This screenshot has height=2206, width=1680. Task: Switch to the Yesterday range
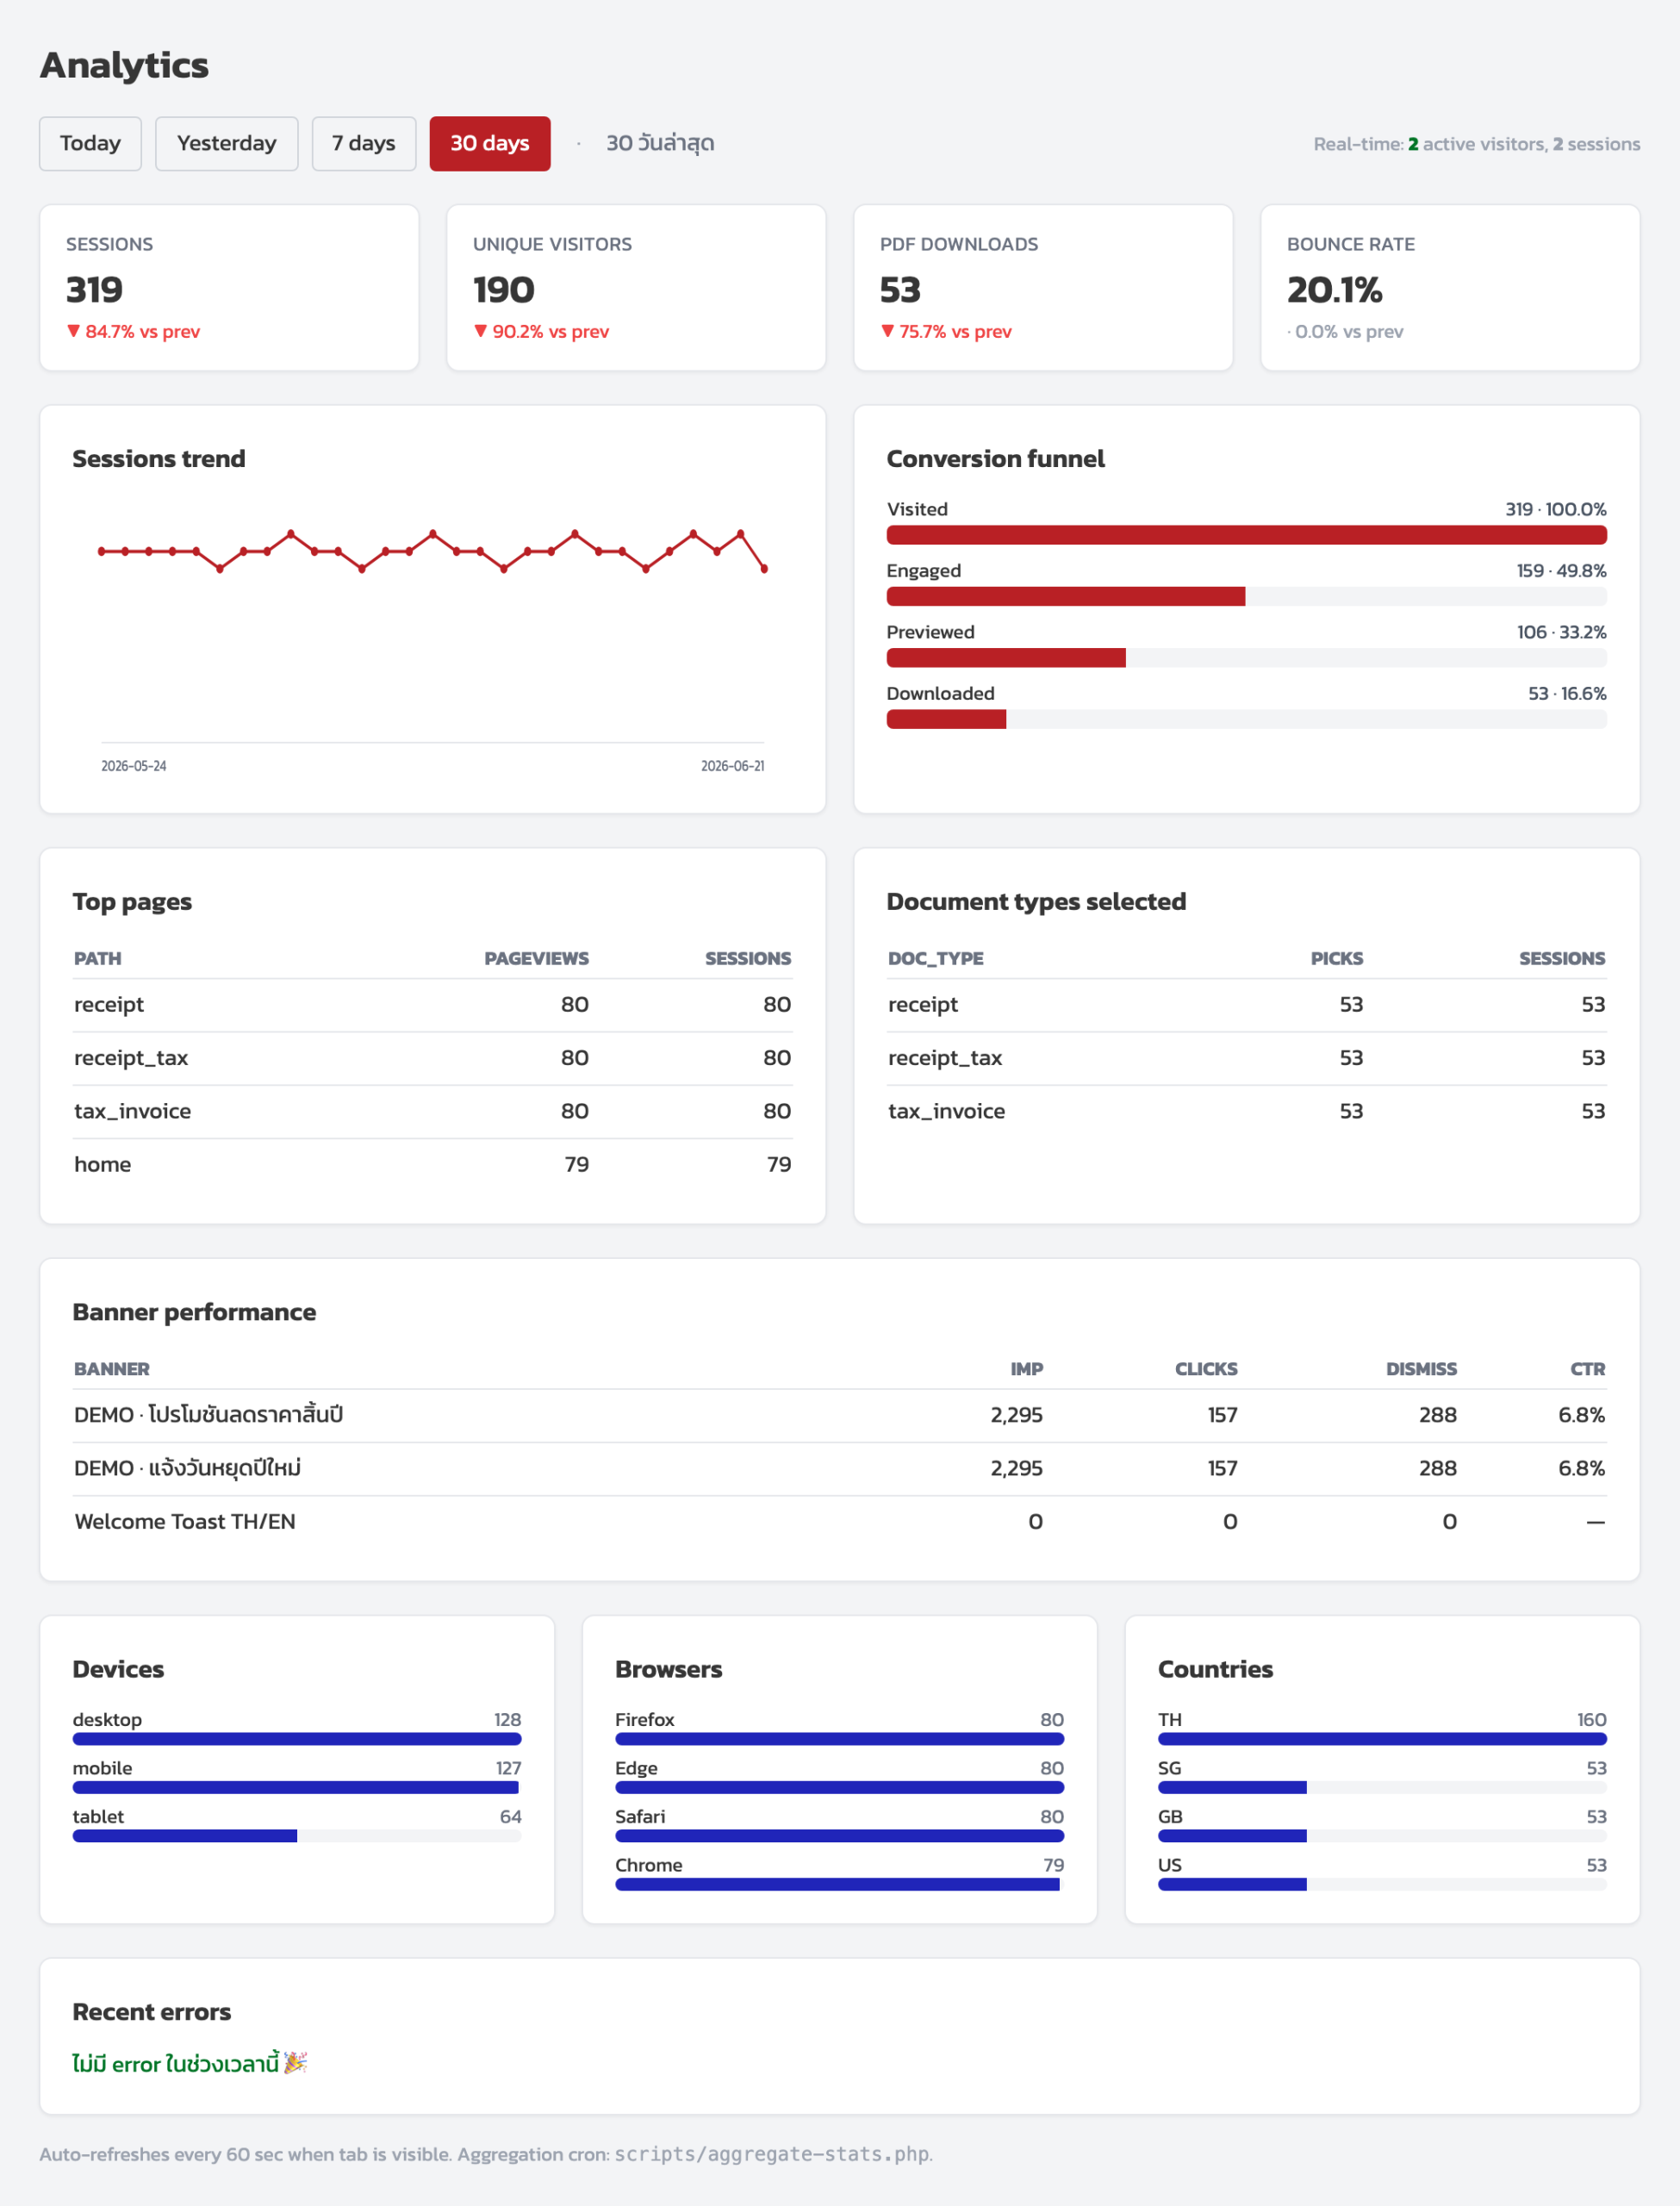tap(226, 143)
